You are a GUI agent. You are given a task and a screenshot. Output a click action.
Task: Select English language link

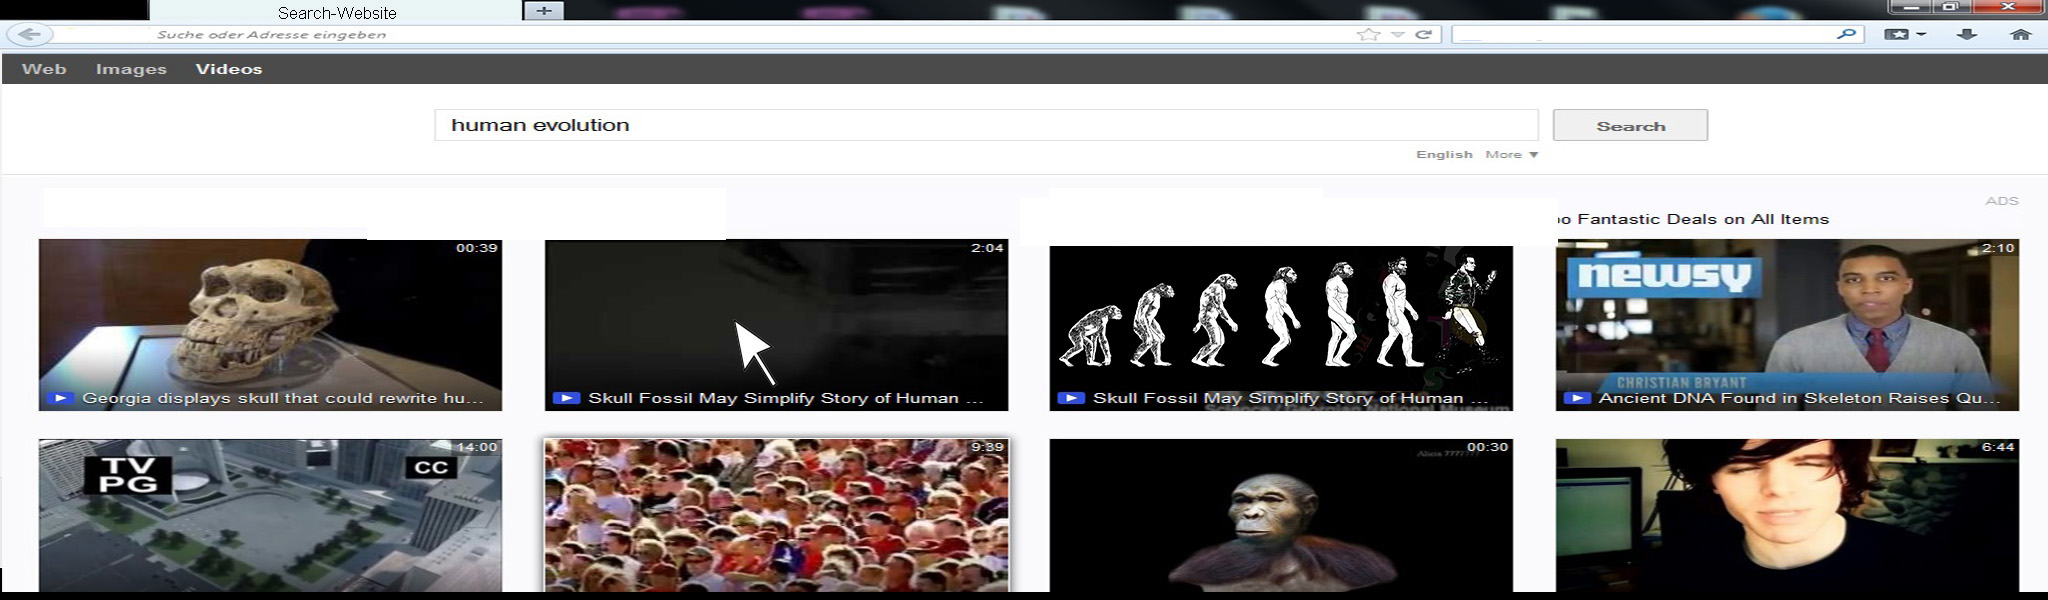[1444, 154]
